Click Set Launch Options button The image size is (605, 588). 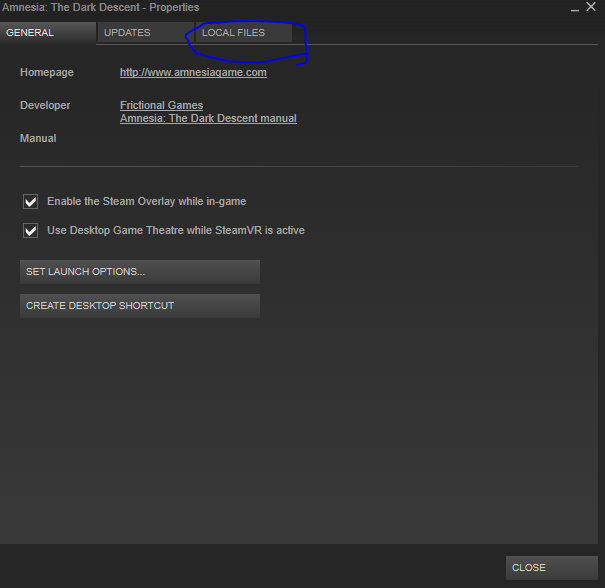tap(140, 272)
